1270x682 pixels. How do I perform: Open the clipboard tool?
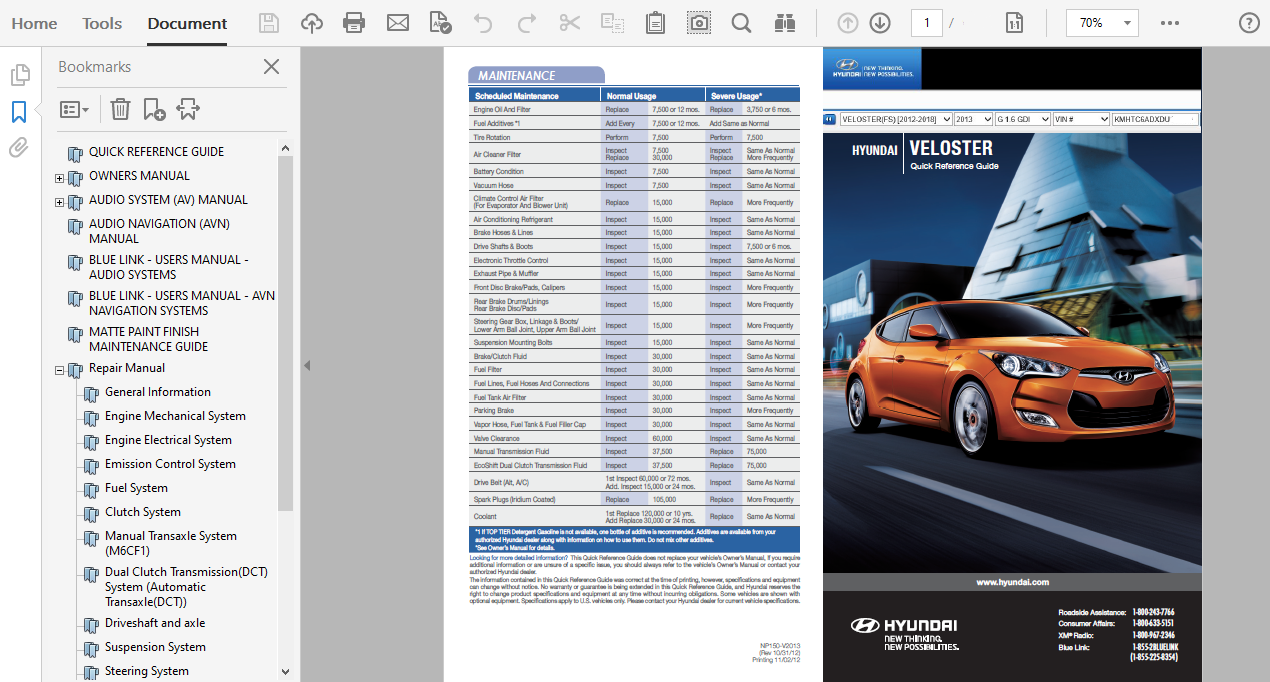655,21
